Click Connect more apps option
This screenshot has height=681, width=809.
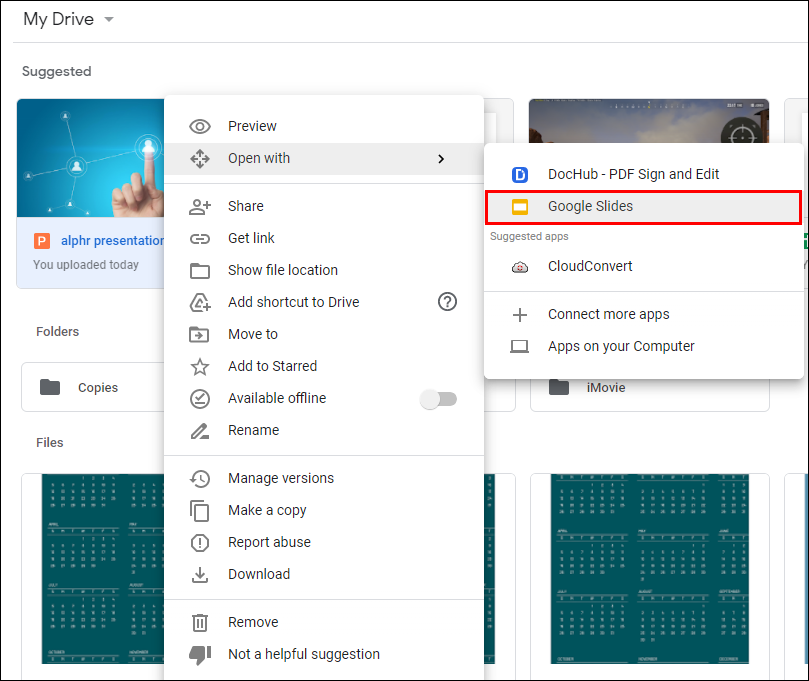tap(608, 314)
